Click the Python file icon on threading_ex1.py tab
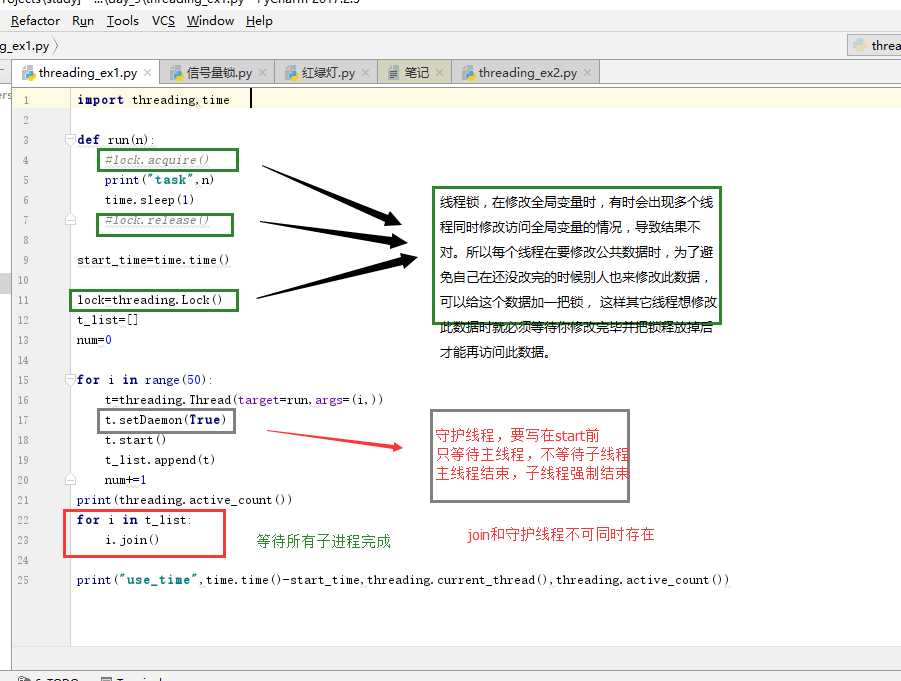This screenshot has width=901, height=681. [x=28, y=73]
